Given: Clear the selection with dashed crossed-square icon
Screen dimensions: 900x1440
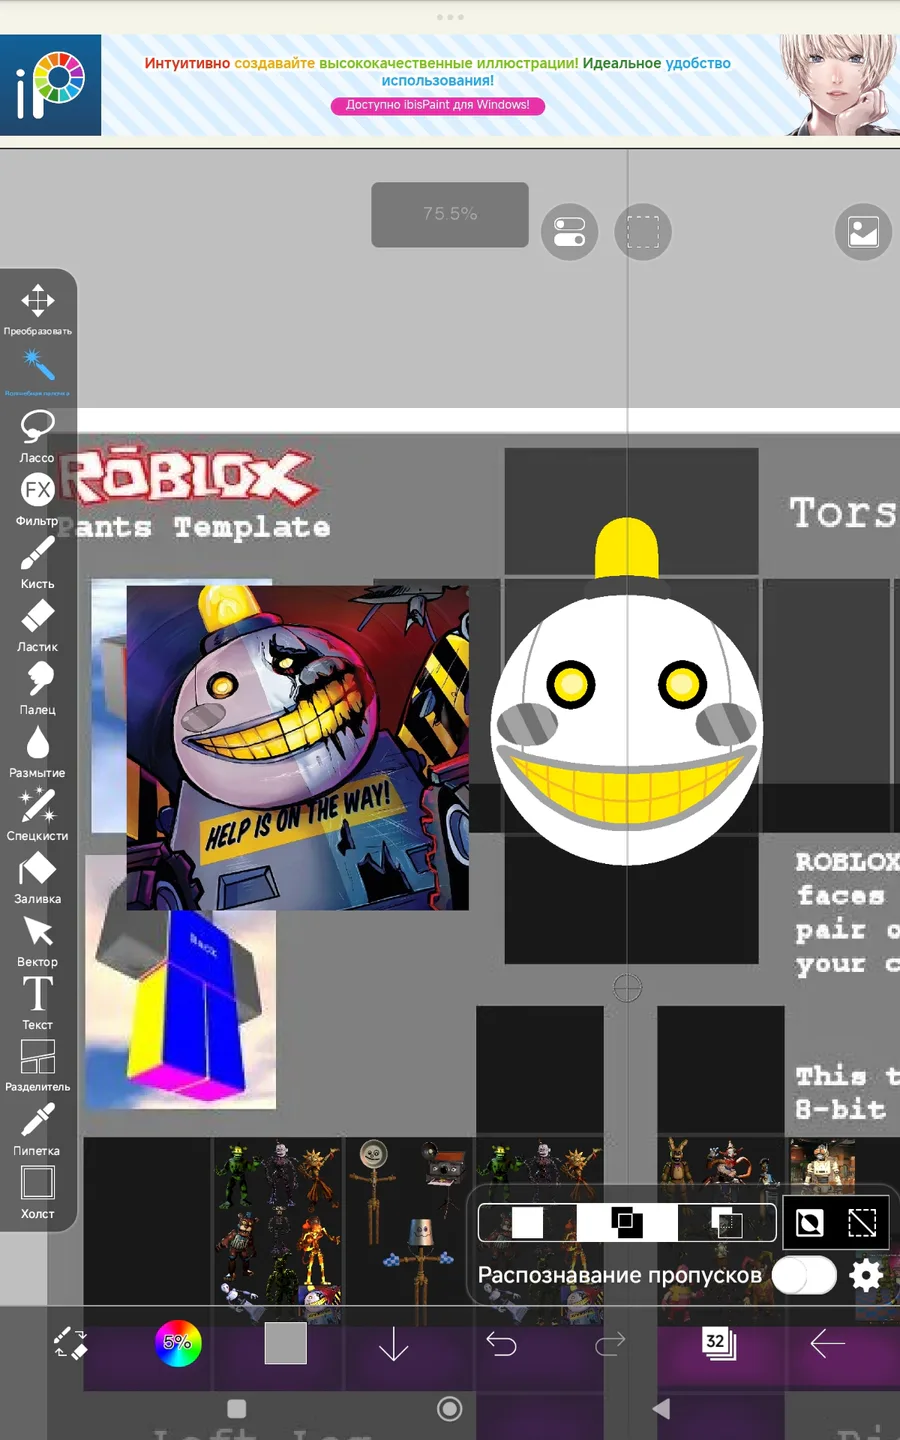Looking at the screenshot, I should [862, 1222].
